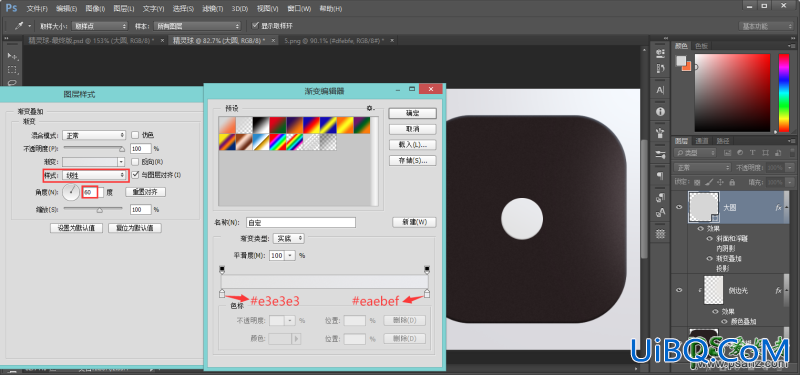Lock all padlock icon in Layers panel
800x375 pixels.
click(x=732, y=182)
